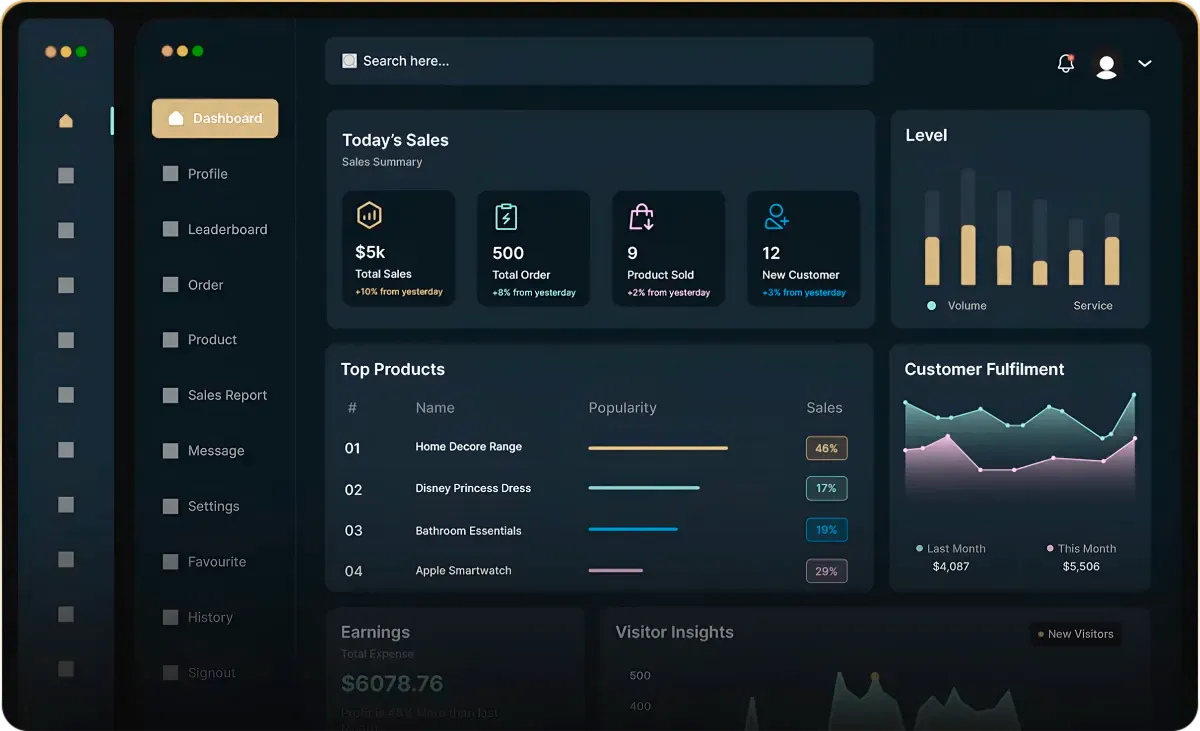Viewport: 1200px width, 731px height.
Task: Select the $5k Total Sales card
Action: pos(398,248)
